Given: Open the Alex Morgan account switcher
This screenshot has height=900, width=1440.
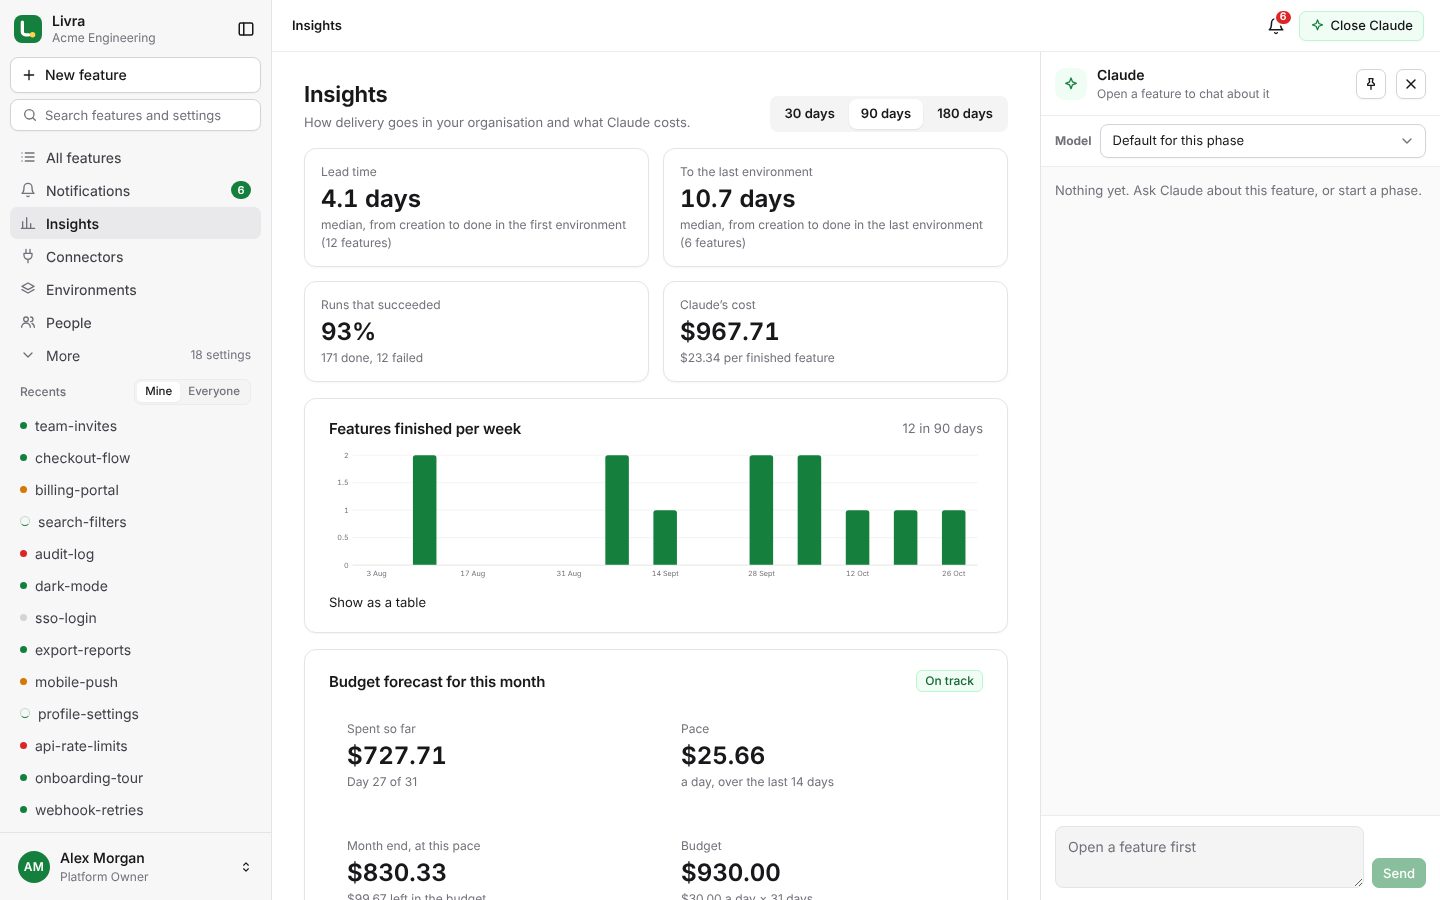Looking at the screenshot, I should point(135,867).
